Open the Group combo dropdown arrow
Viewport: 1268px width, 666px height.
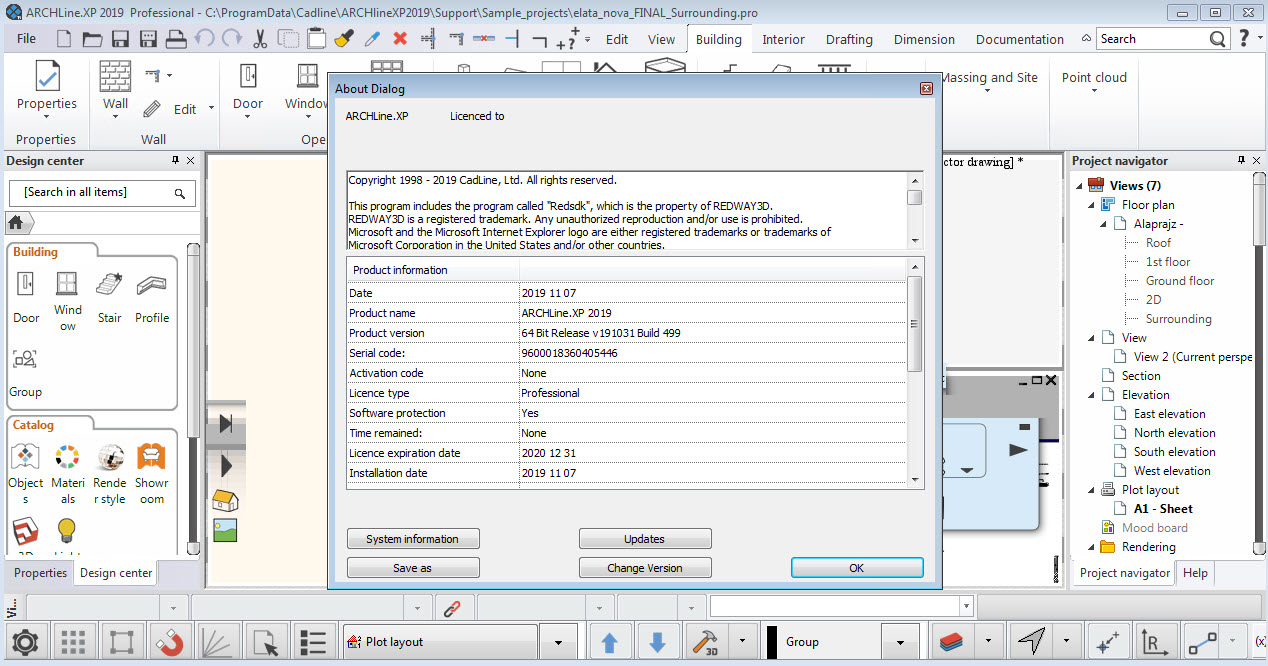point(902,642)
